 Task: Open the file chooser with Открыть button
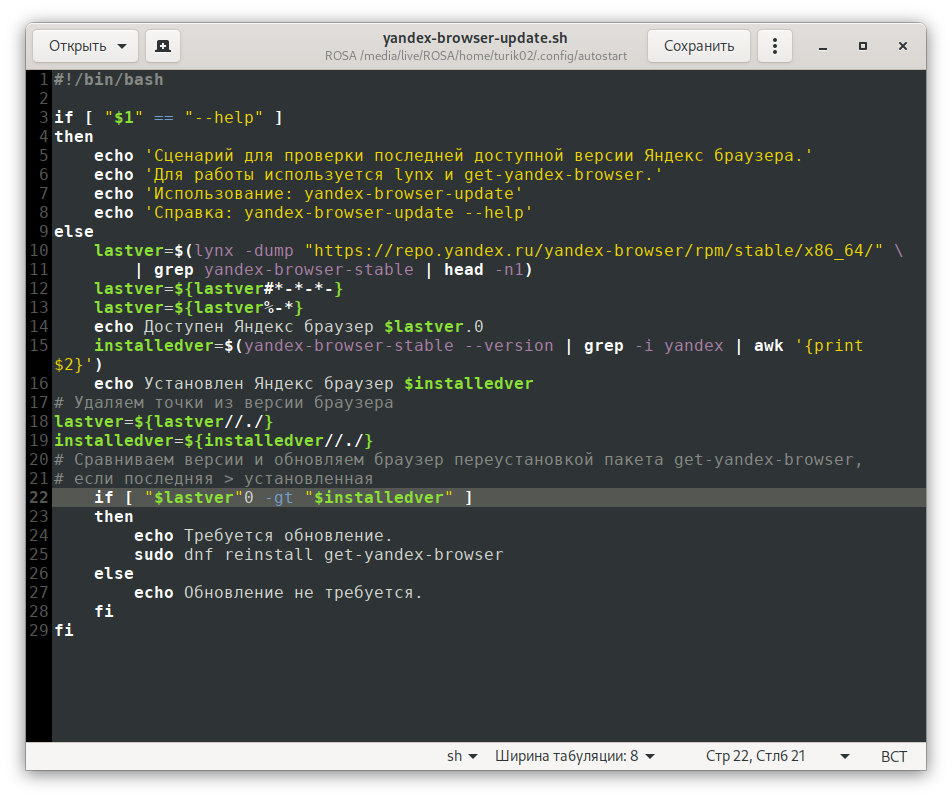[85, 46]
